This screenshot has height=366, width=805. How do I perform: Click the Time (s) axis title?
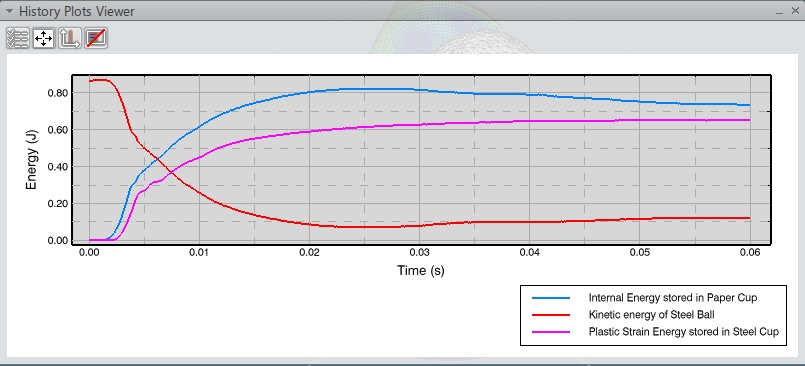coord(420,271)
